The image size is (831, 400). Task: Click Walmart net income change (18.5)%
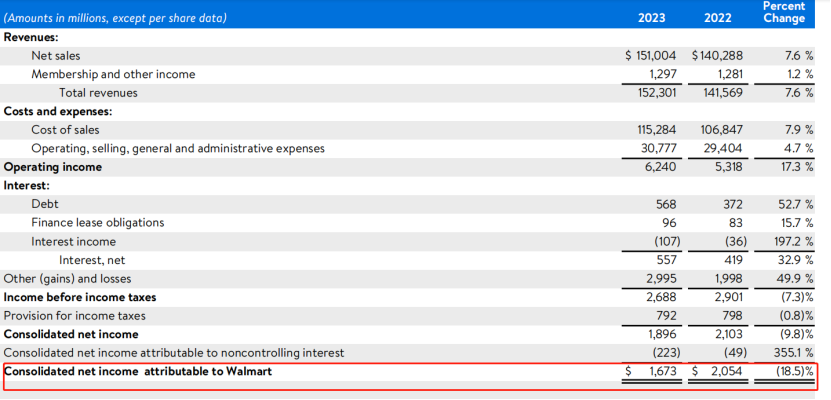795,371
